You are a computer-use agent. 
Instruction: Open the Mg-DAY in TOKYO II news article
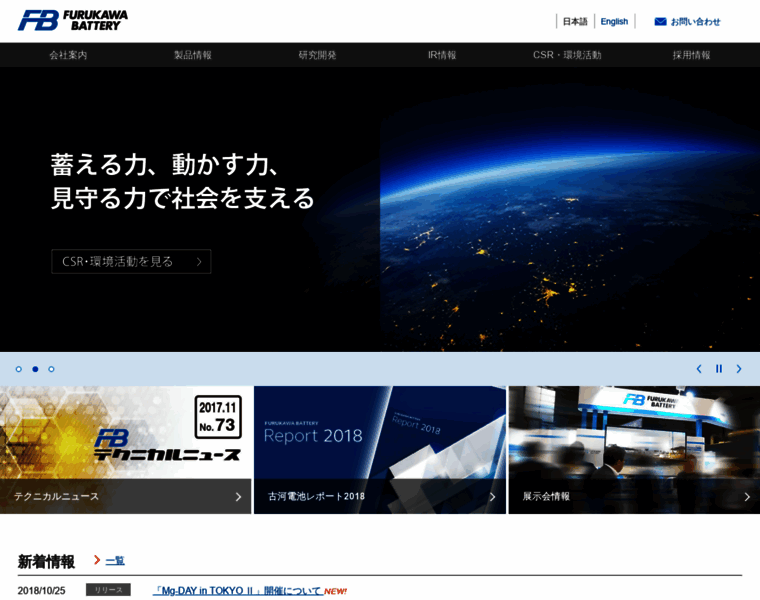point(238,591)
